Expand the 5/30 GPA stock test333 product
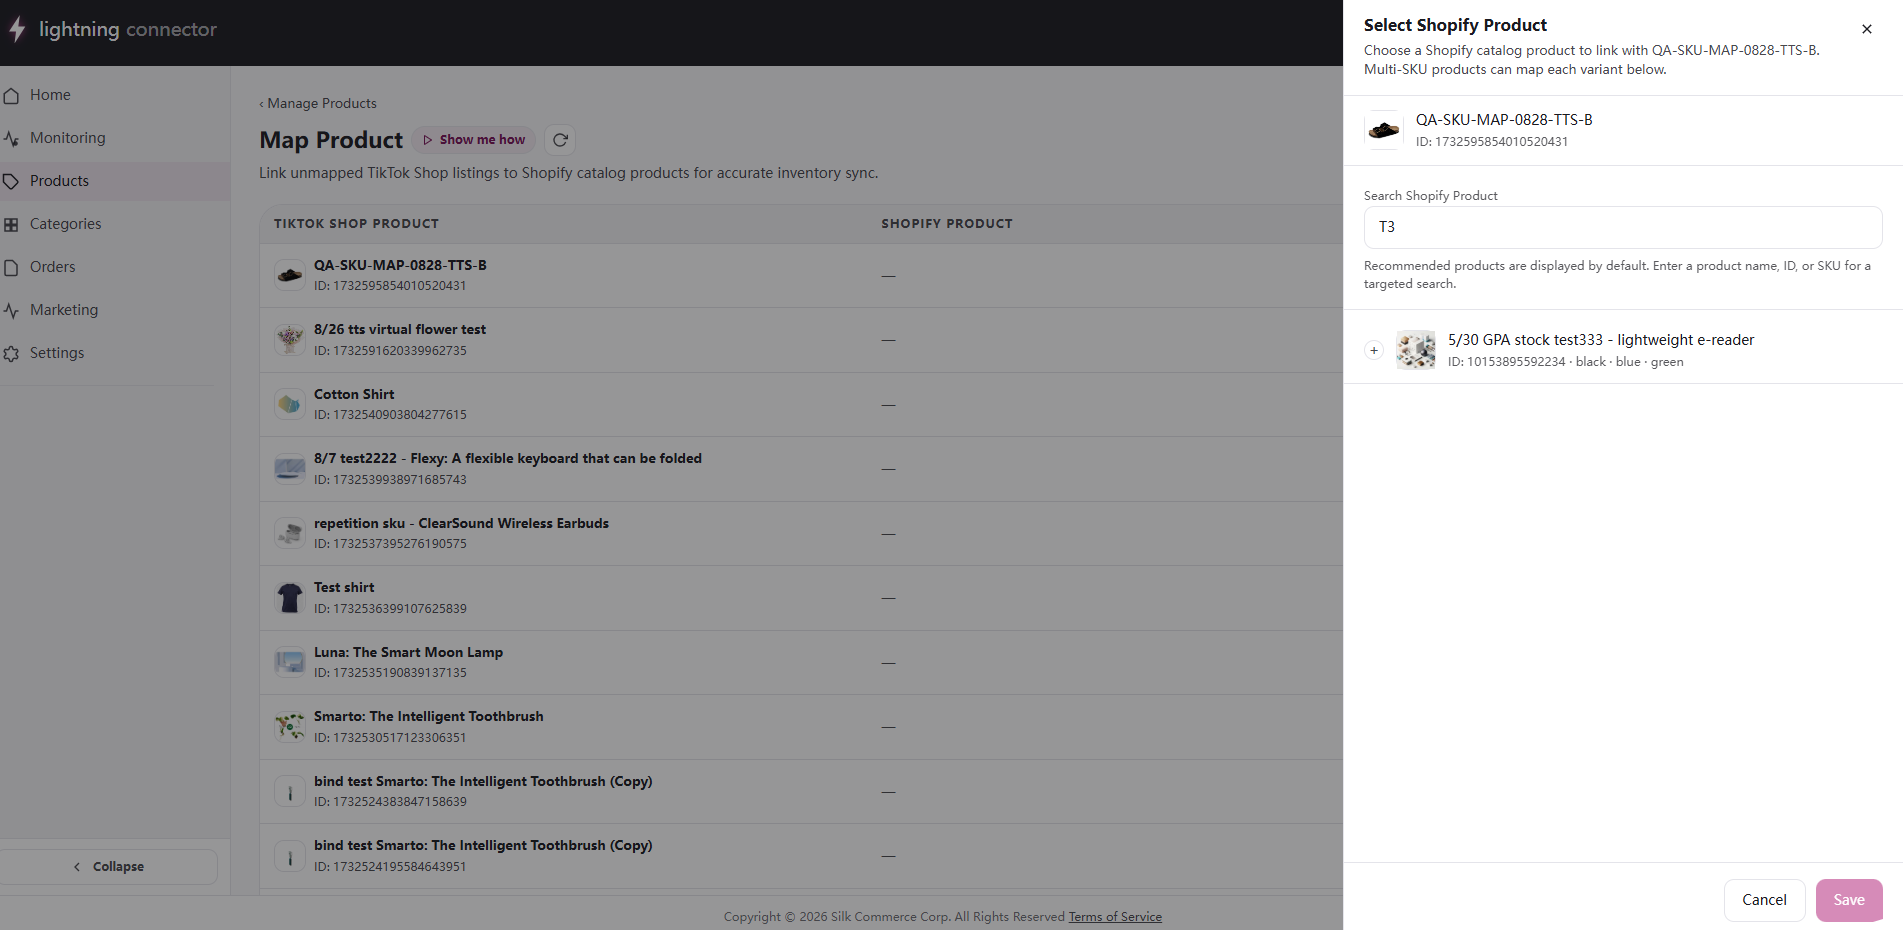Image resolution: width=1903 pixels, height=930 pixels. 1374,350
